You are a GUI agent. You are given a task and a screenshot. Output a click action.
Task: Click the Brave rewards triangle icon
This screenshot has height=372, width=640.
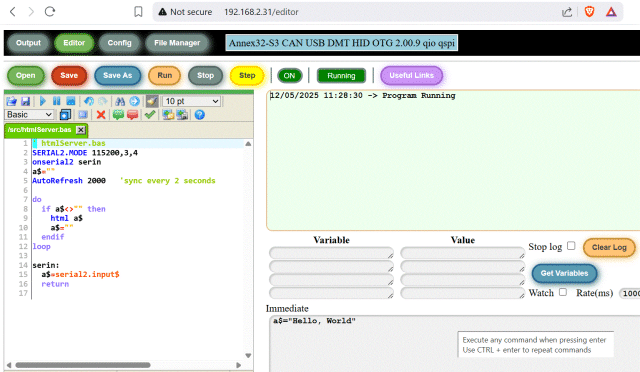coord(611,12)
